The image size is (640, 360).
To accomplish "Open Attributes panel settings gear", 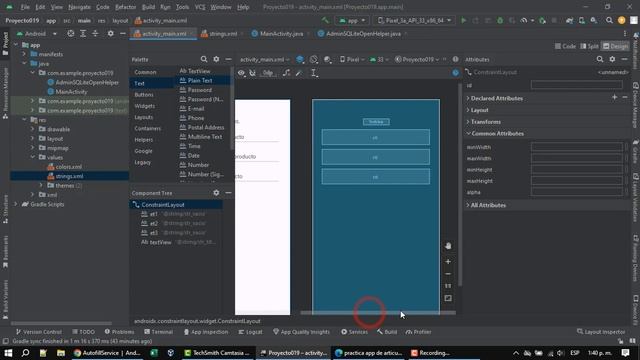I will [x=612, y=59].
